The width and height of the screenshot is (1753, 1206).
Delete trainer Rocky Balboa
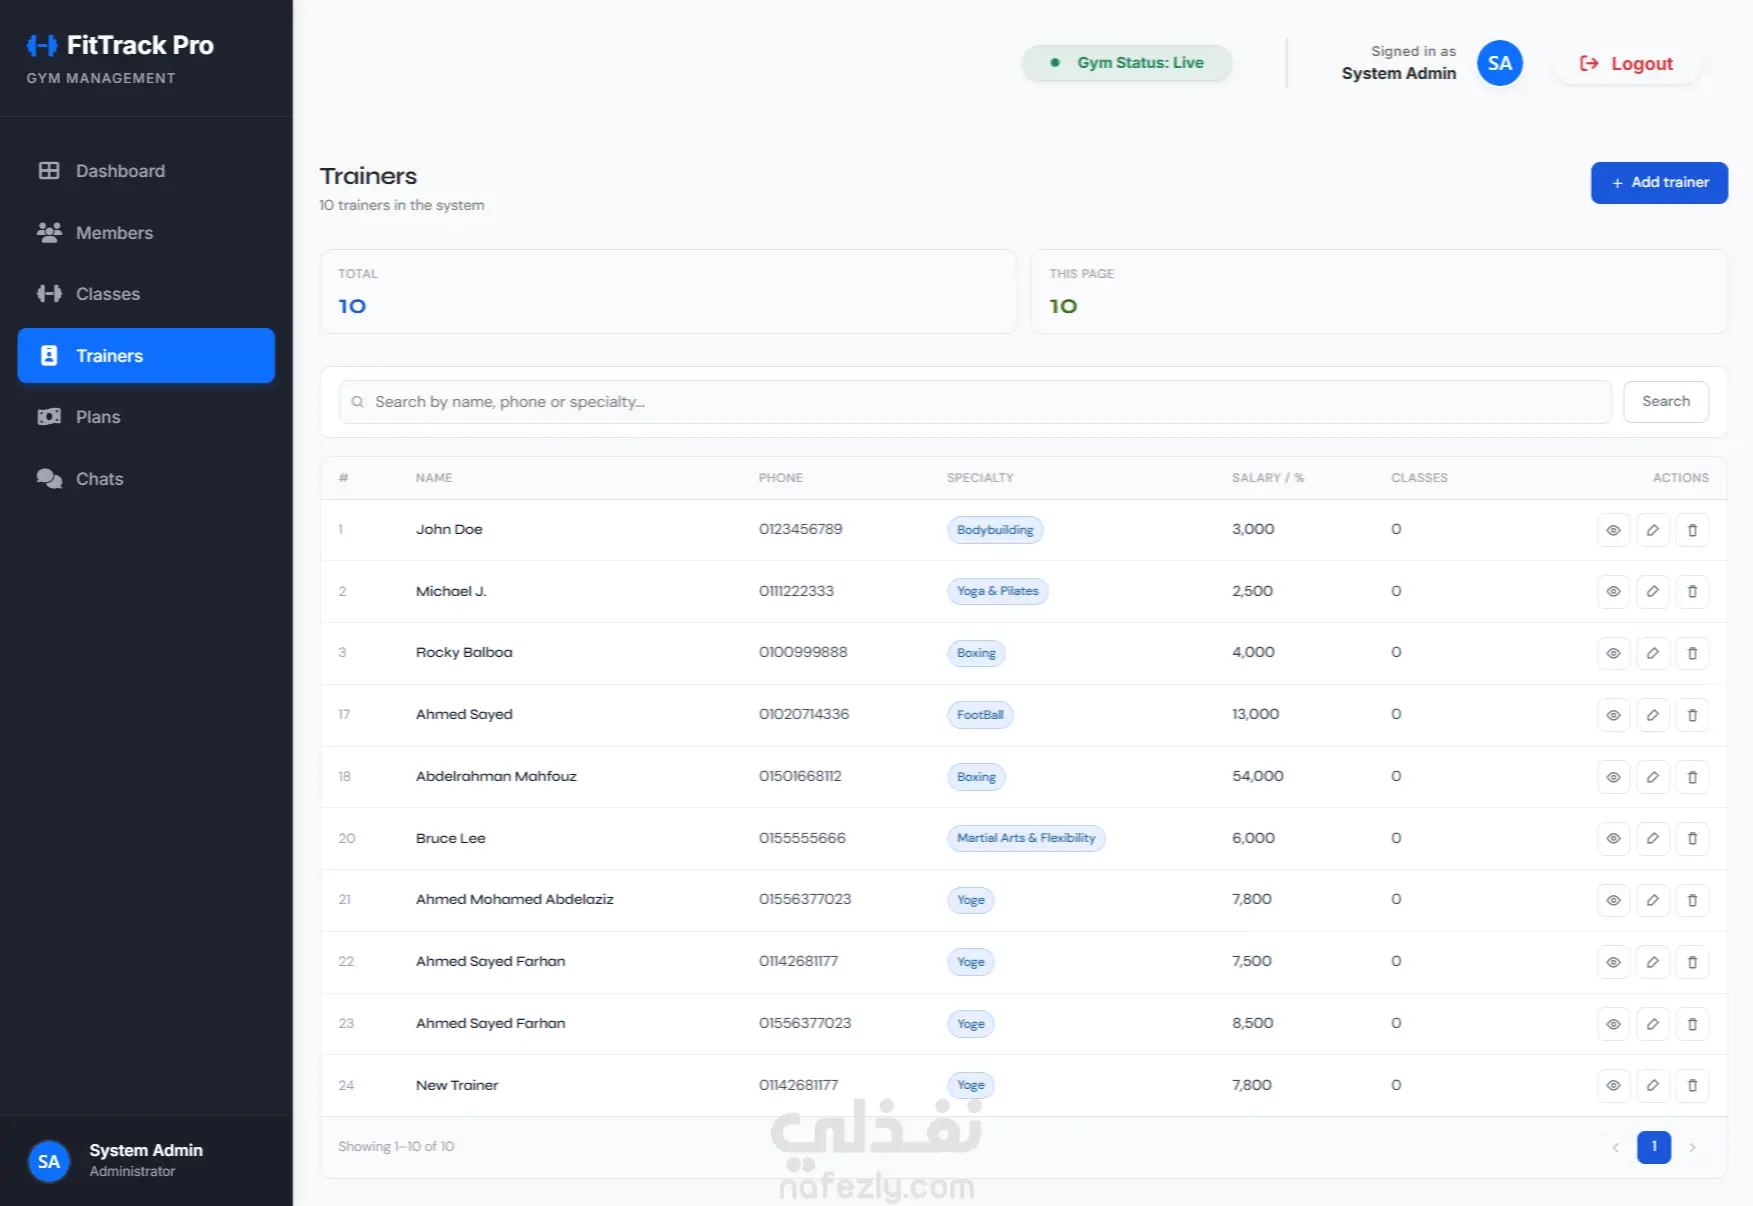pyautogui.click(x=1692, y=653)
